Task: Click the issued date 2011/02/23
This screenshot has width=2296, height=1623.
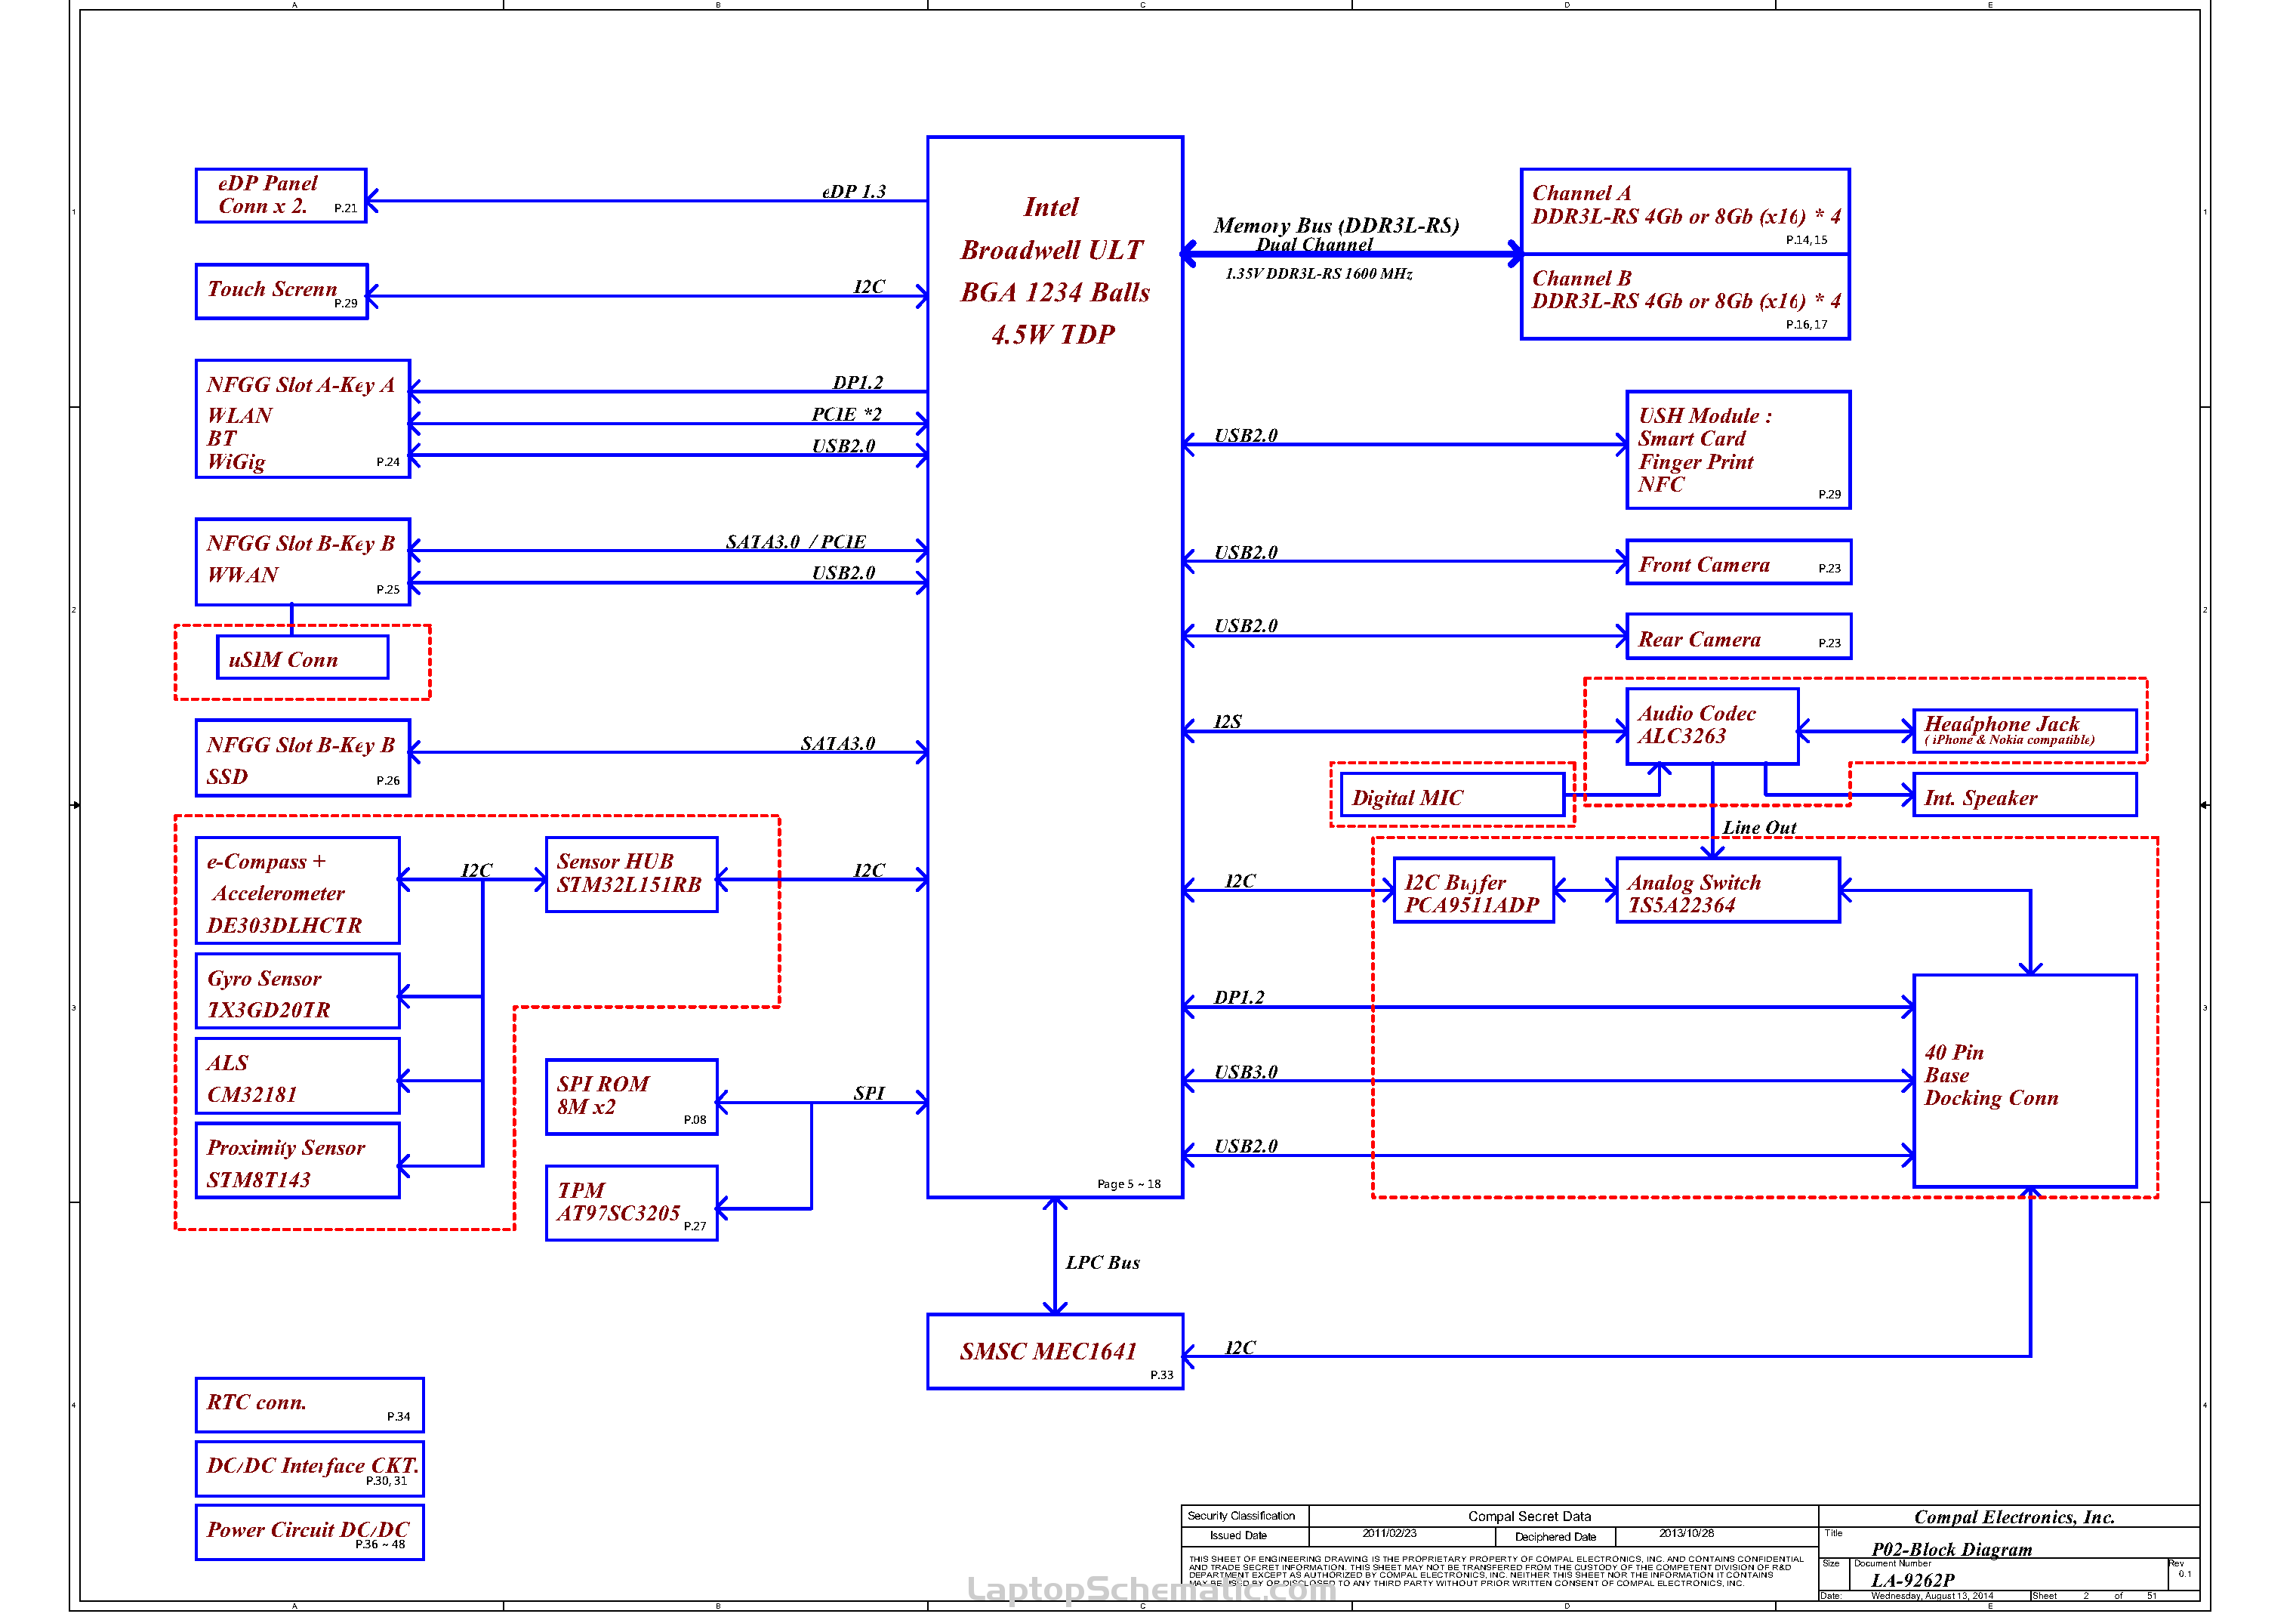Action: 1390,1534
